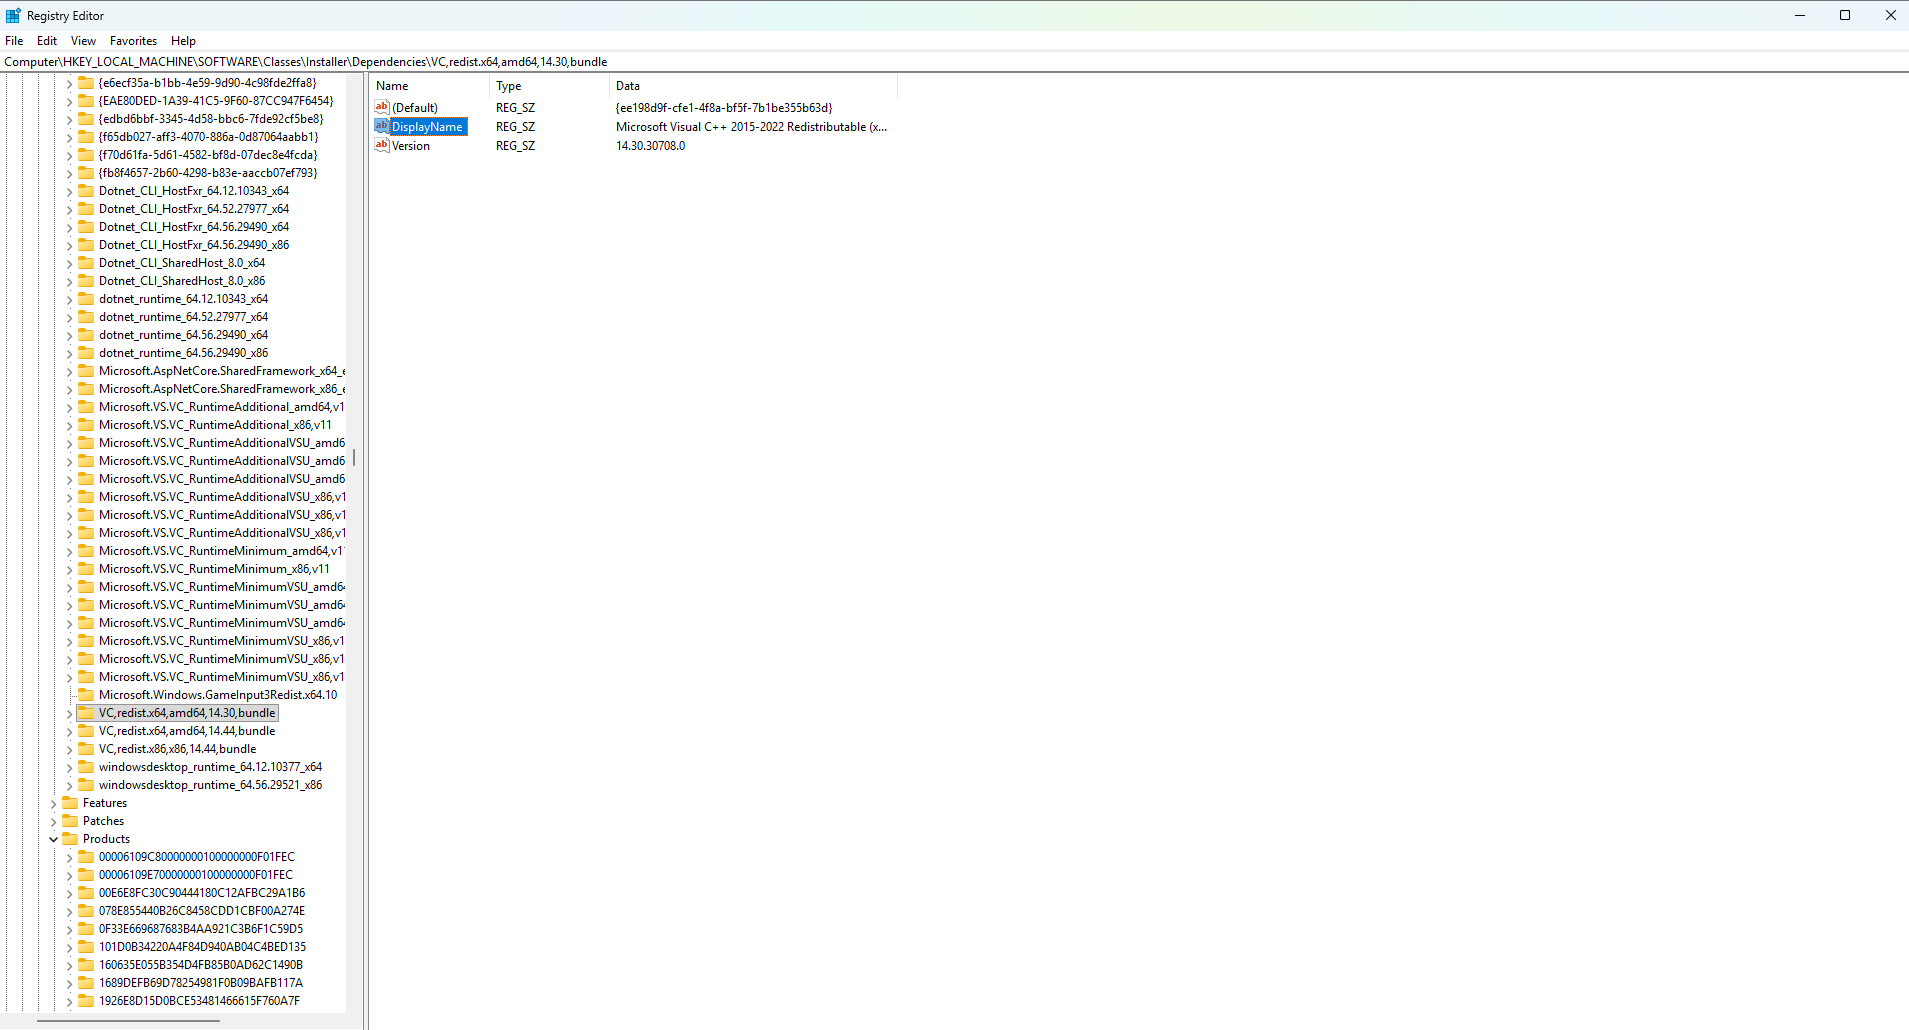
Task: Sort values by Data column header
Action: tap(754, 86)
